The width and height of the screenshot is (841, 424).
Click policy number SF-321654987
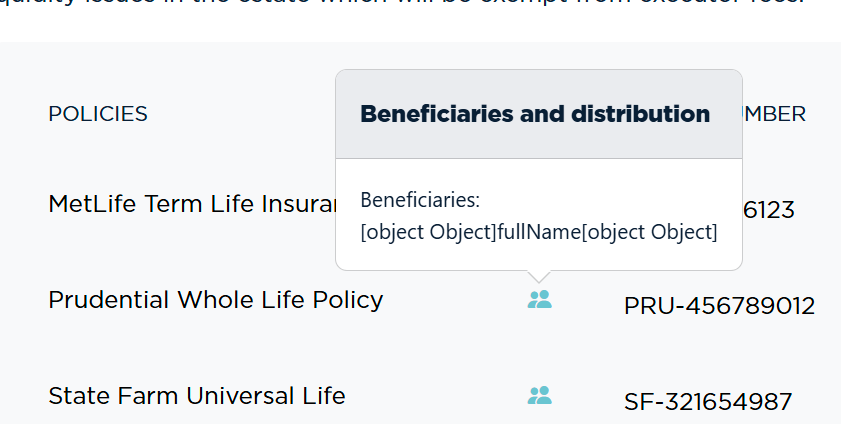click(x=708, y=402)
